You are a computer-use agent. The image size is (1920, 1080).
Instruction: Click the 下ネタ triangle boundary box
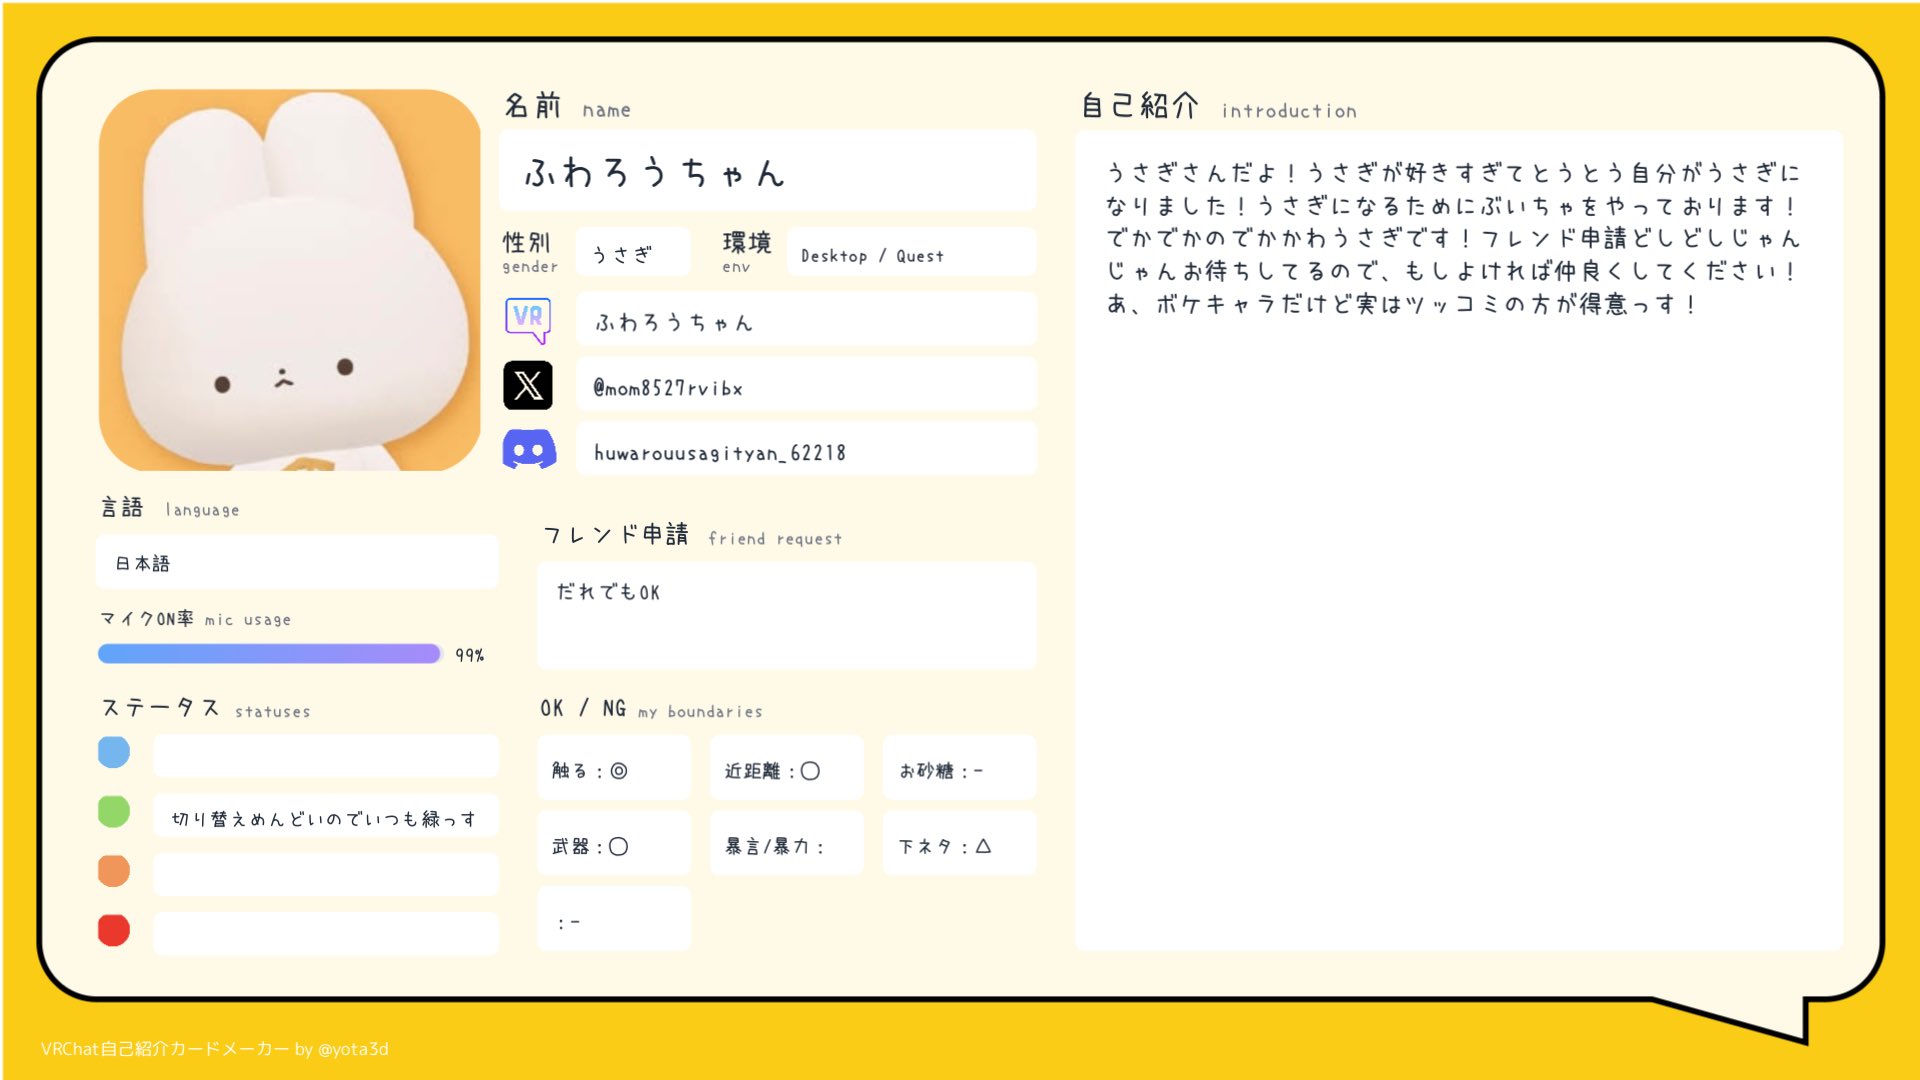tap(958, 845)
